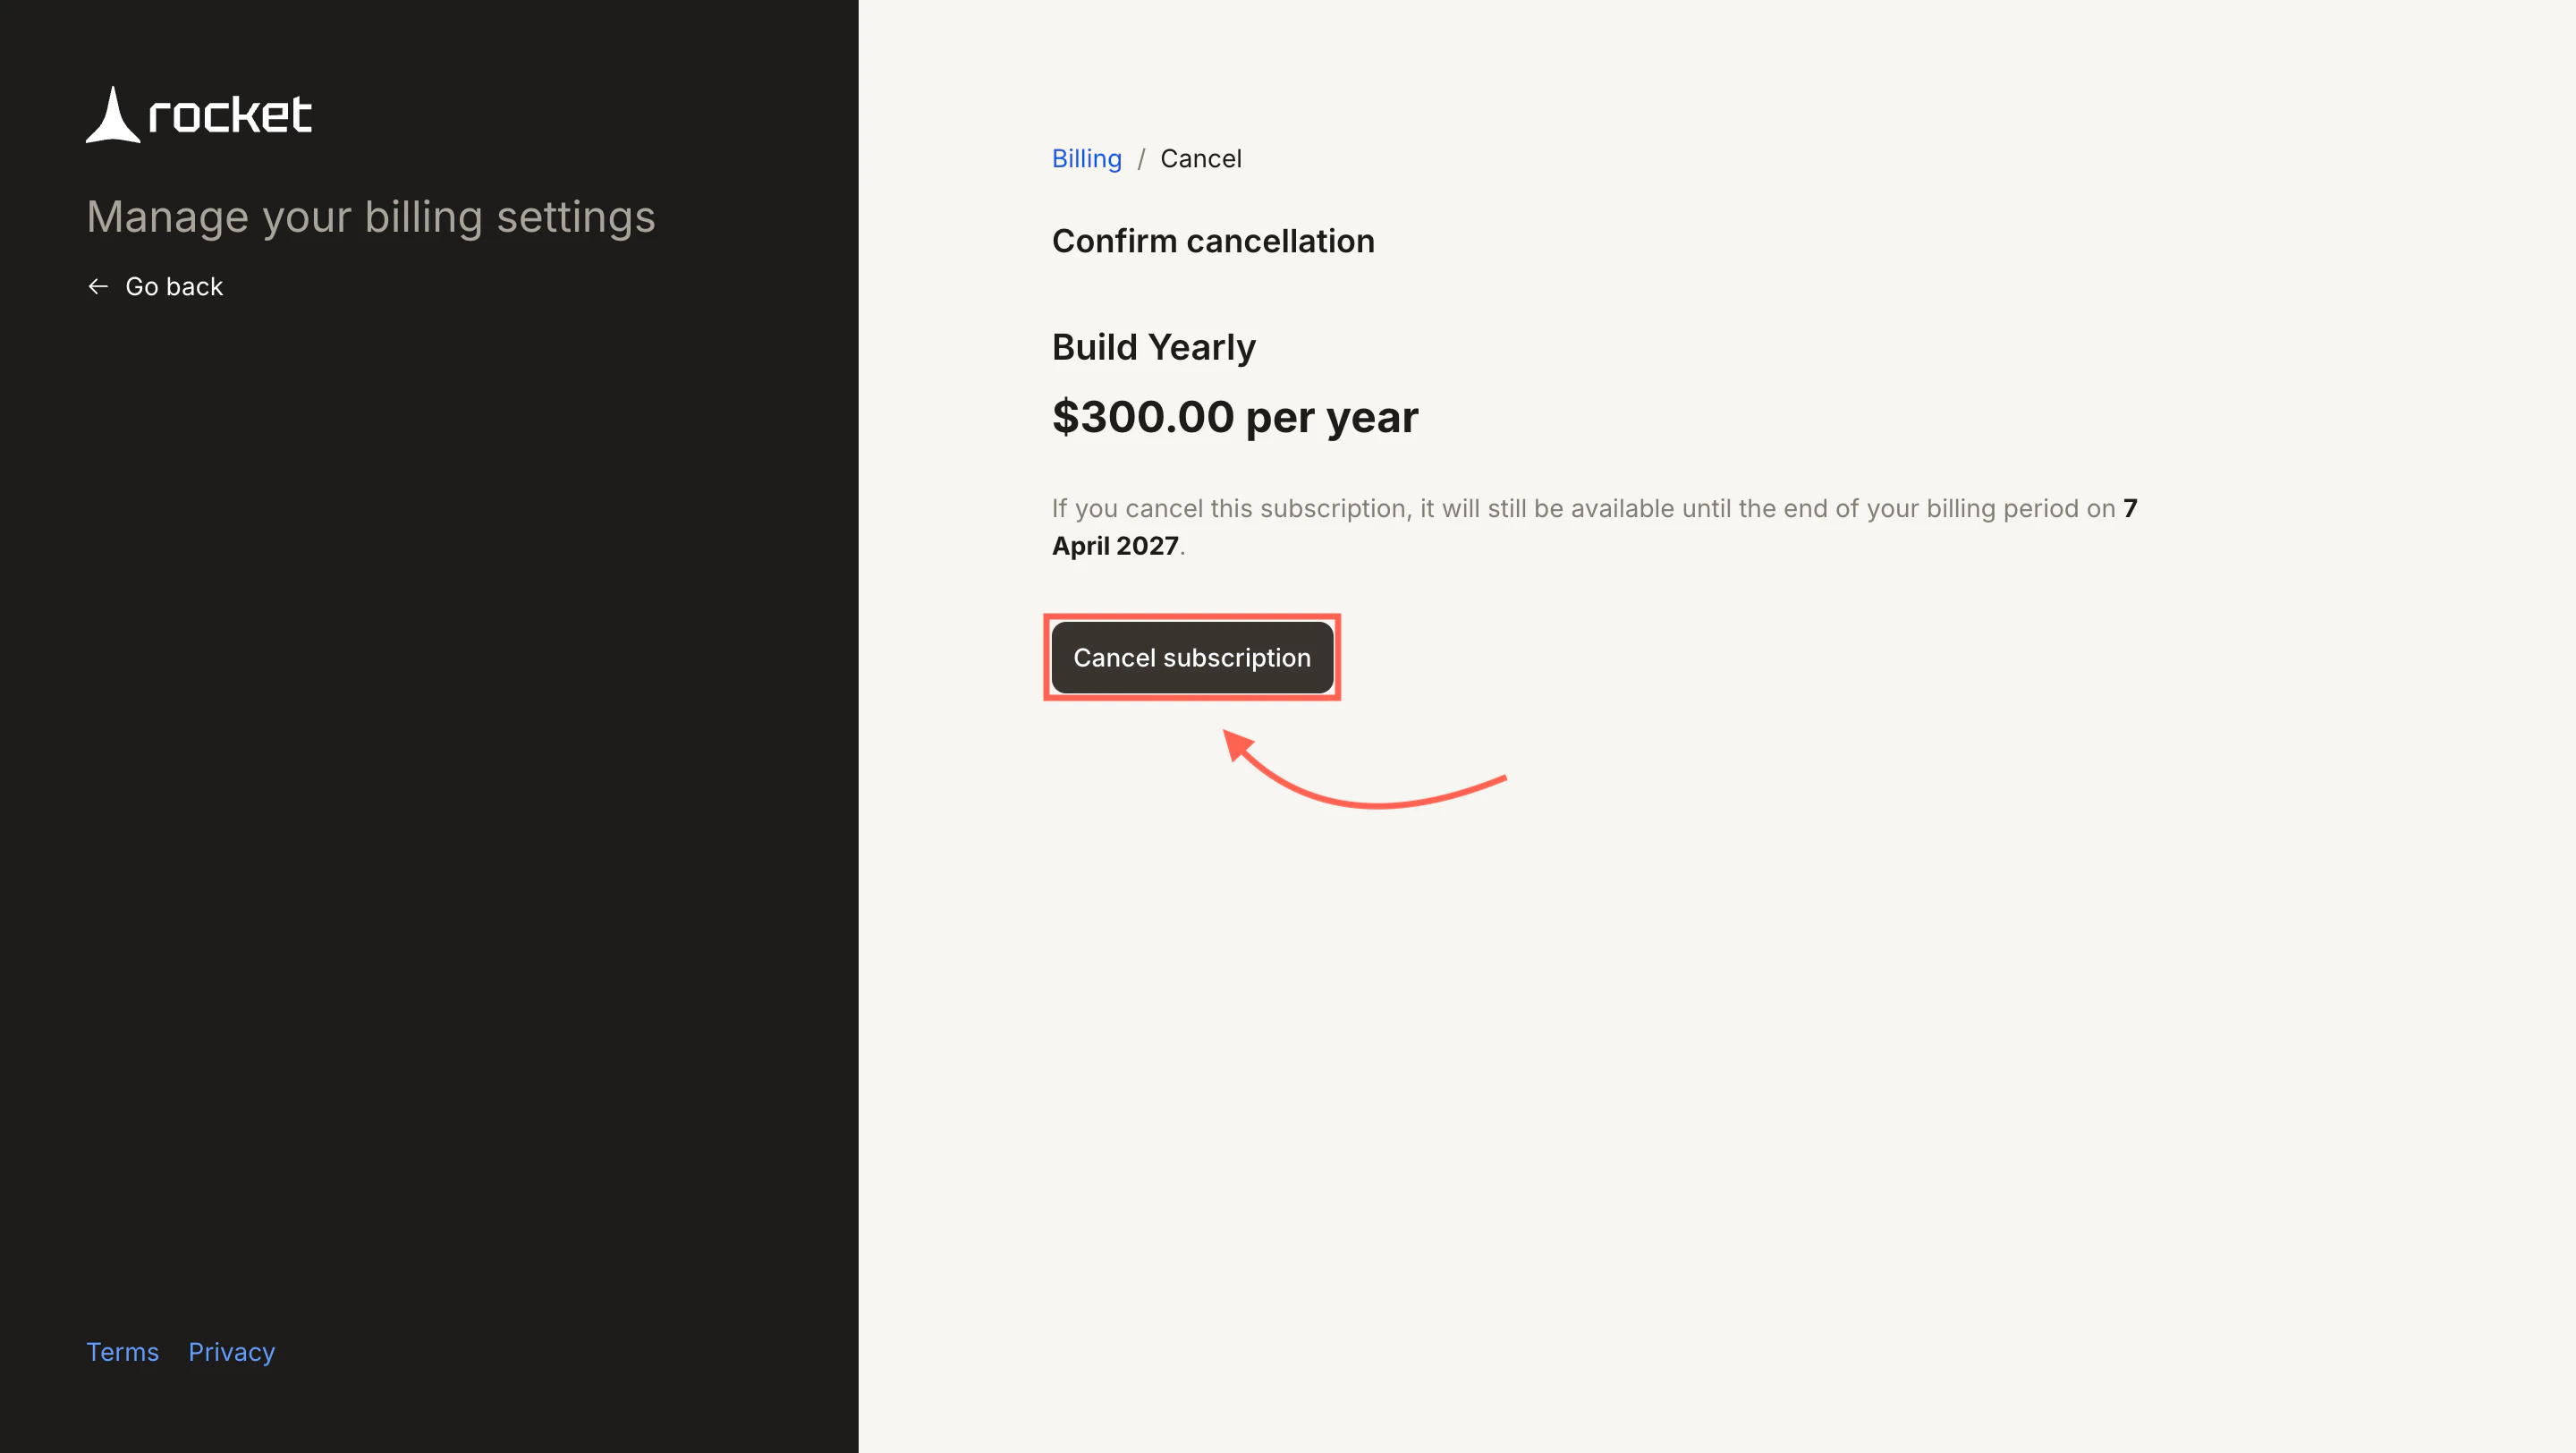The width and height of the screenshot is (2576, 1453).
Task: Click the Cancel subscription button
Action: (1192, 657)
